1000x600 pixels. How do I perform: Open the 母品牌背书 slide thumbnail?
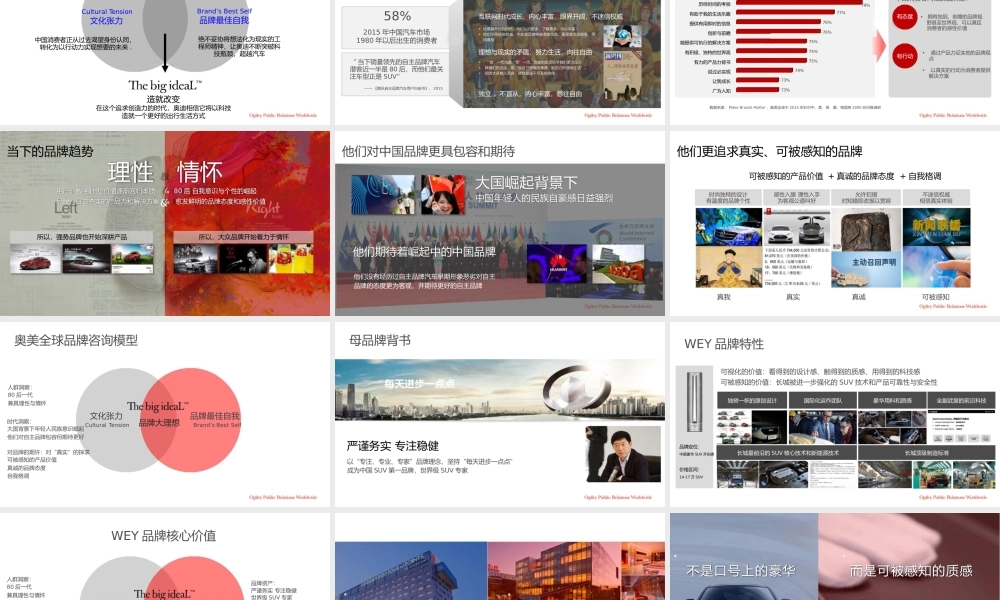click(499, 413)
